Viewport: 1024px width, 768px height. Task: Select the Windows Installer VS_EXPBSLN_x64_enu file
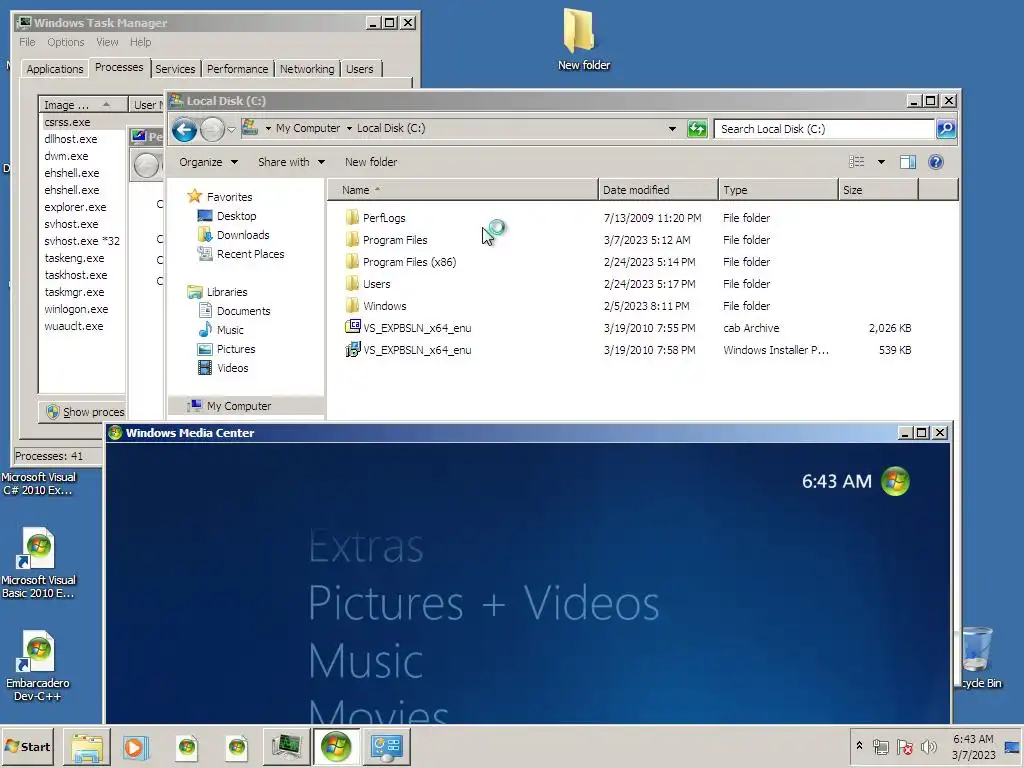(417, 350)
